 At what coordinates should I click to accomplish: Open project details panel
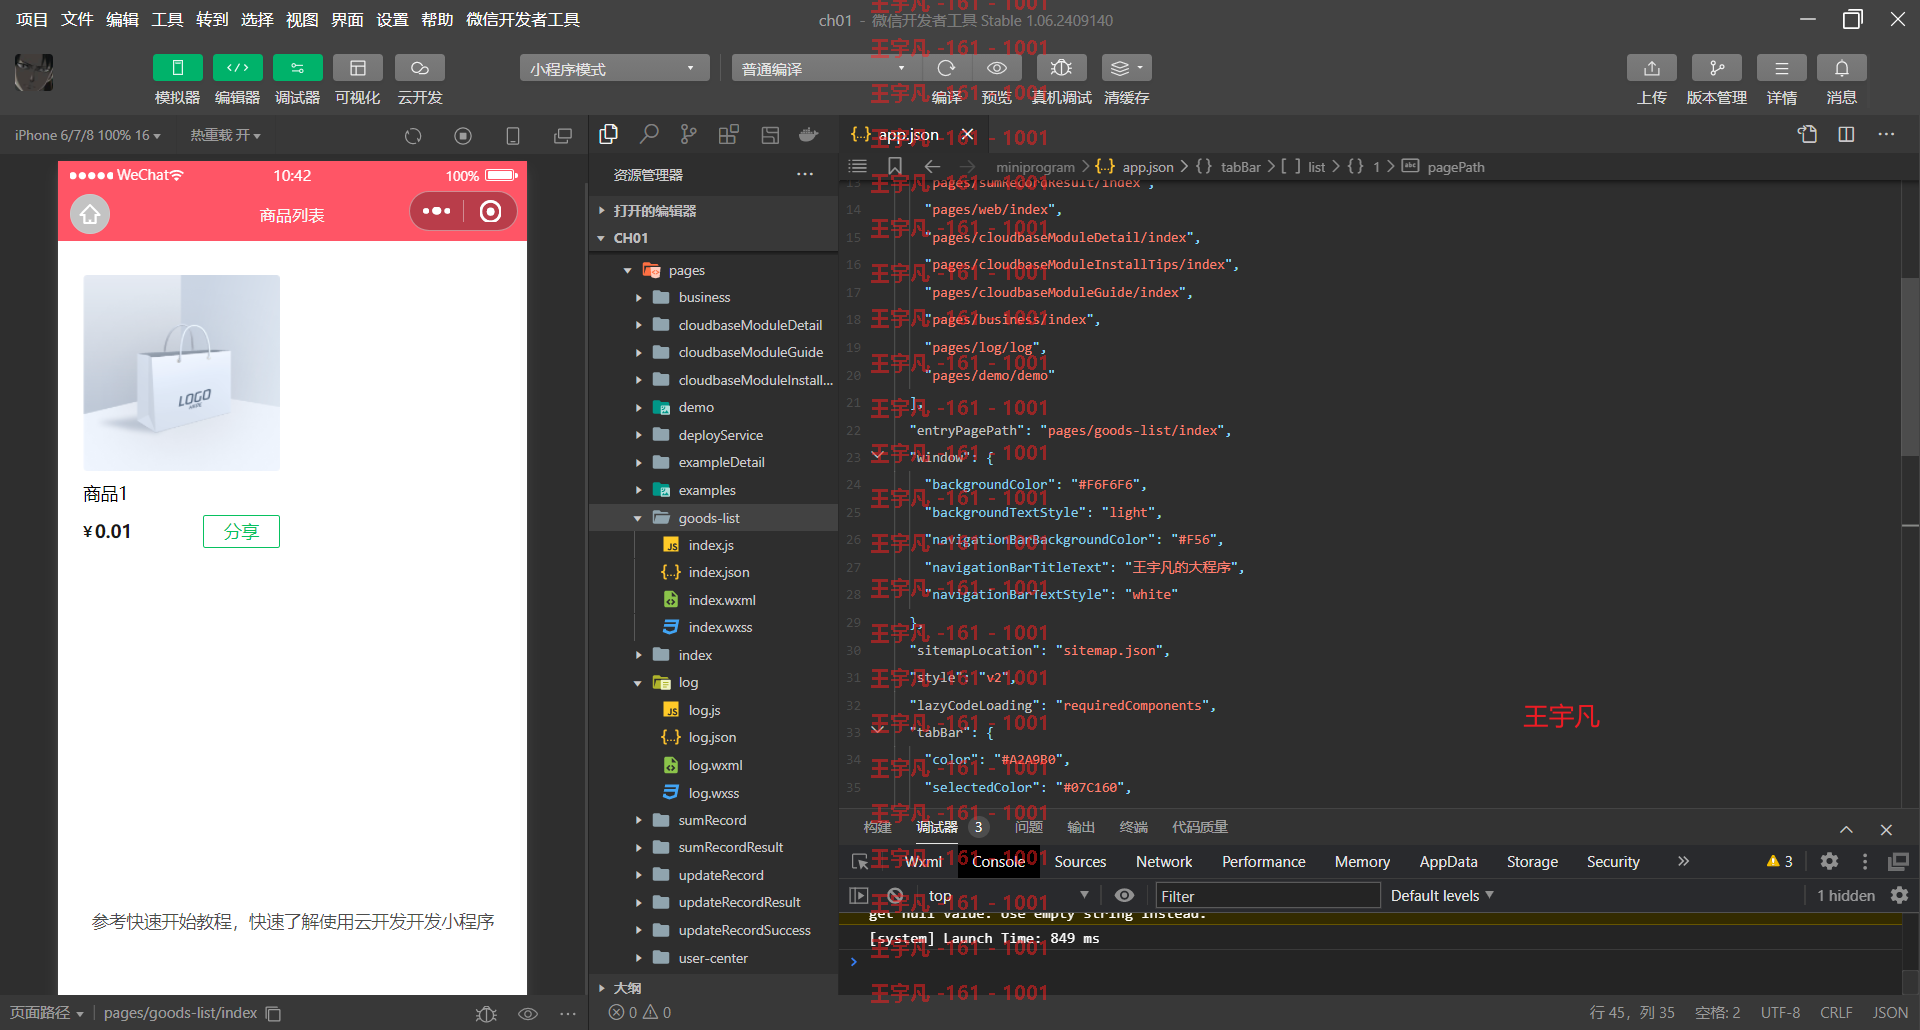(1781, 68)
